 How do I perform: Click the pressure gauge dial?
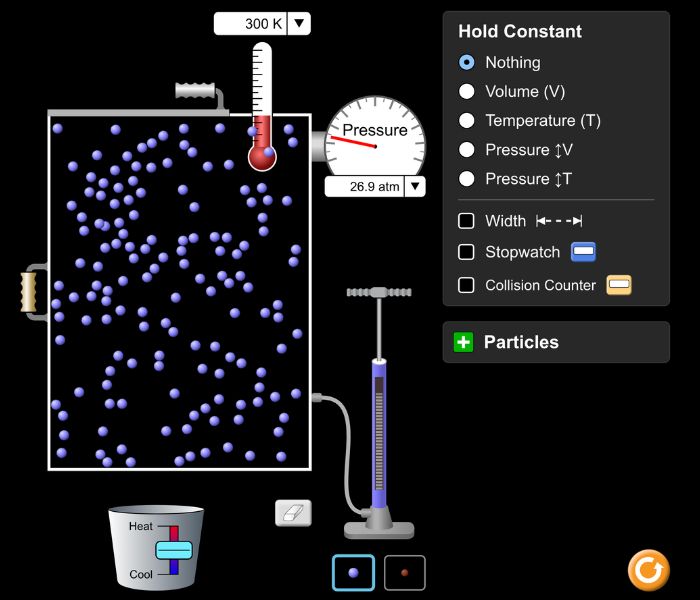coord(375,138)
